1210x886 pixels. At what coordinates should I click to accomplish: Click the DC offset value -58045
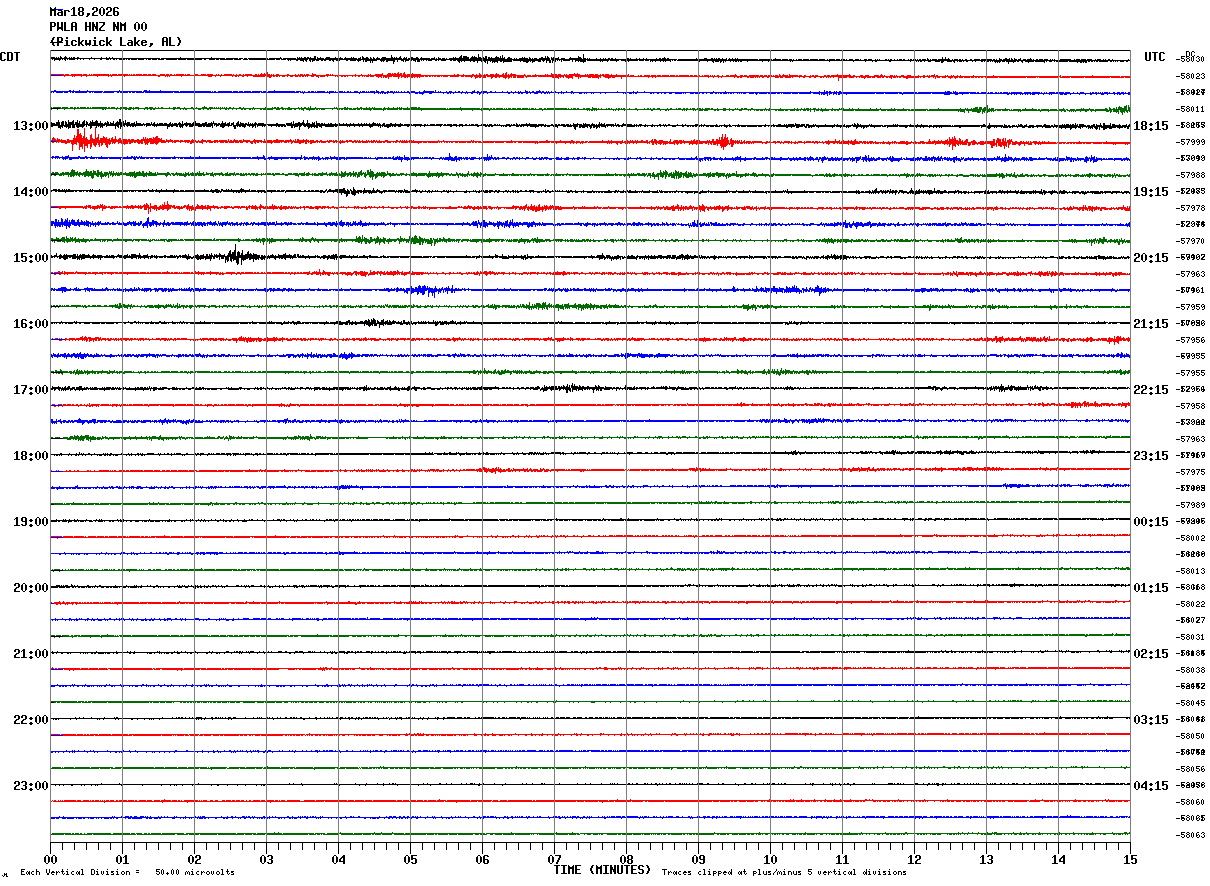[x=1191, y=703]
